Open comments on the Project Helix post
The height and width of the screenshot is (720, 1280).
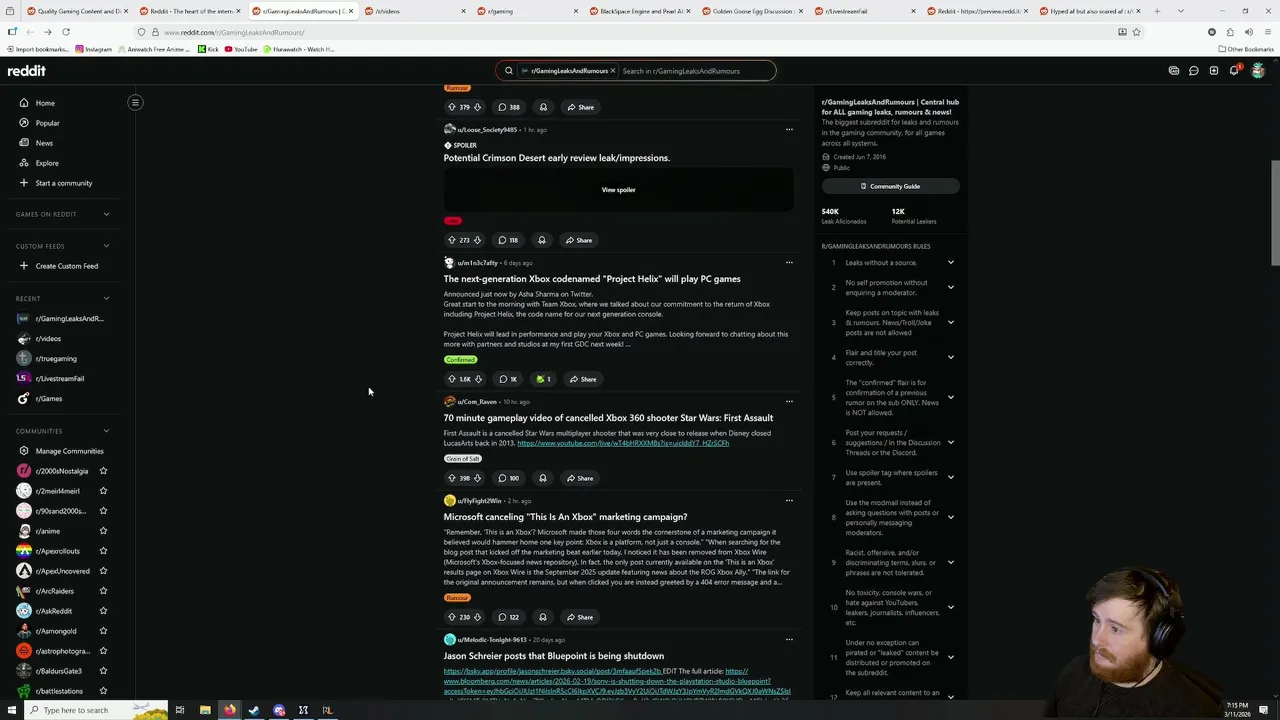[508, 379]
